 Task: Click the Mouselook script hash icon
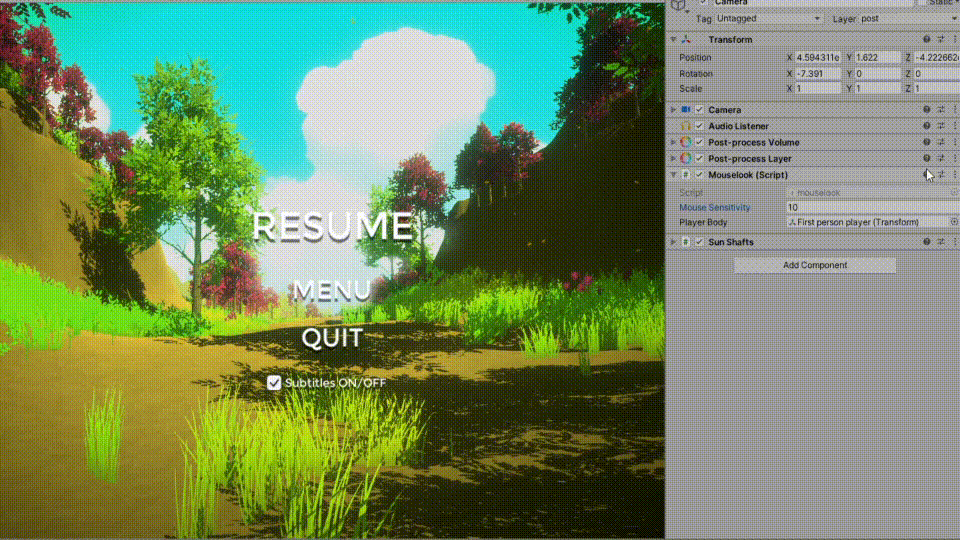(686, 174)
